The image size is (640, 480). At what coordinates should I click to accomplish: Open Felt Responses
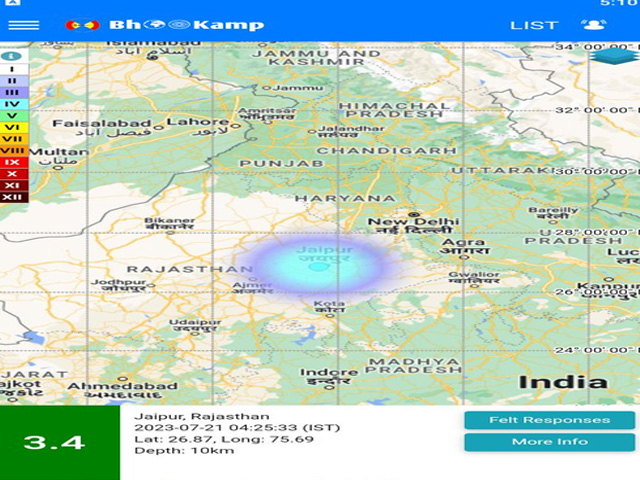coord(549,420)
